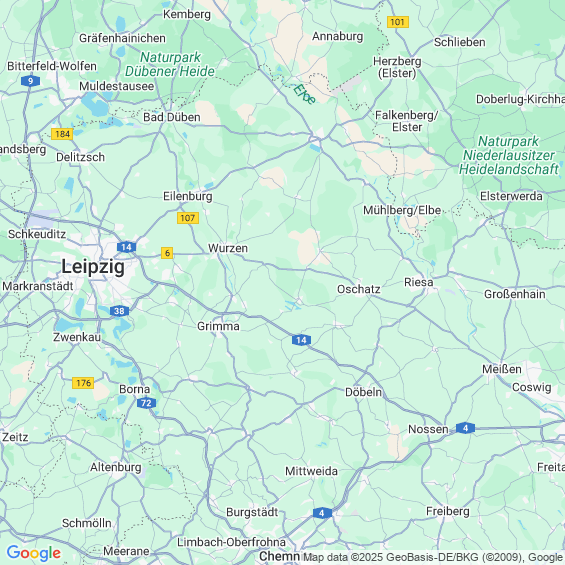Click the yellow 176 road shield
565x565 pixels.
(83, 383)
